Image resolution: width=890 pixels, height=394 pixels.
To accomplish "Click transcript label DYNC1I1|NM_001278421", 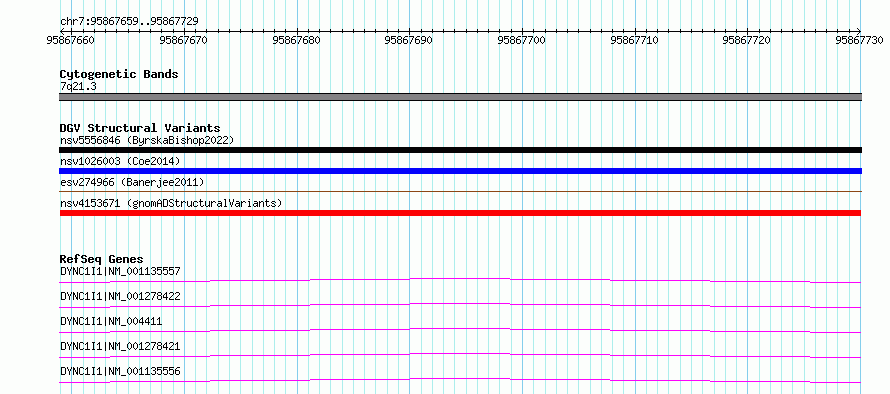I will tap(120, 346).
